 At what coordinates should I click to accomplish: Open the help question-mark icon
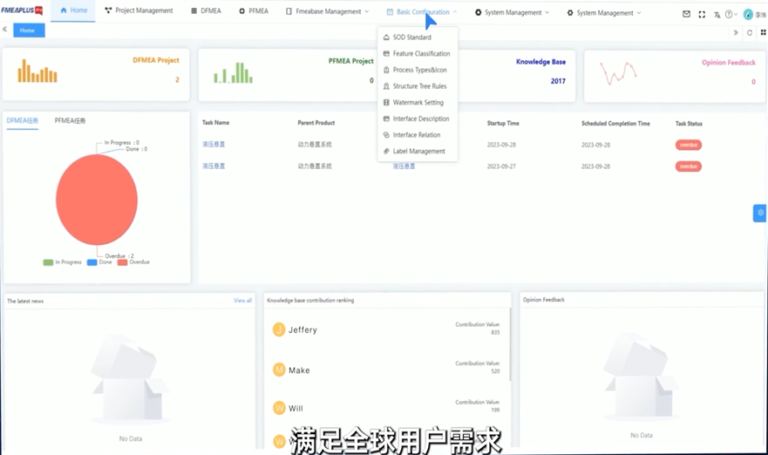[x=729, y=15]
